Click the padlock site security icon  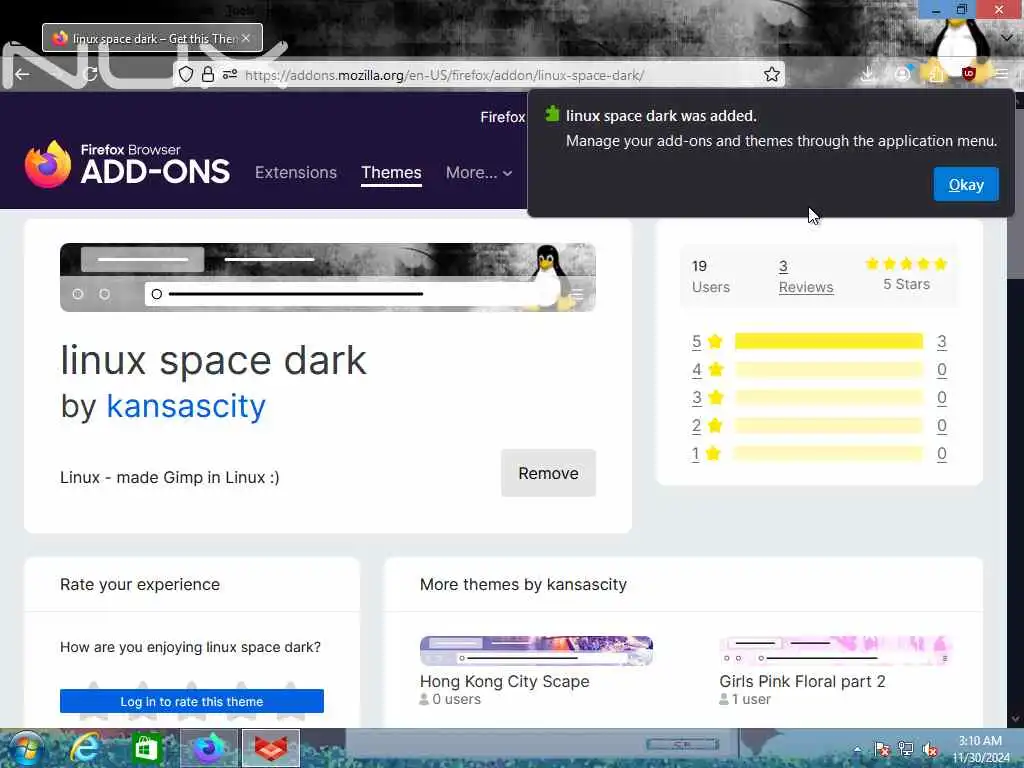point(208,74)
